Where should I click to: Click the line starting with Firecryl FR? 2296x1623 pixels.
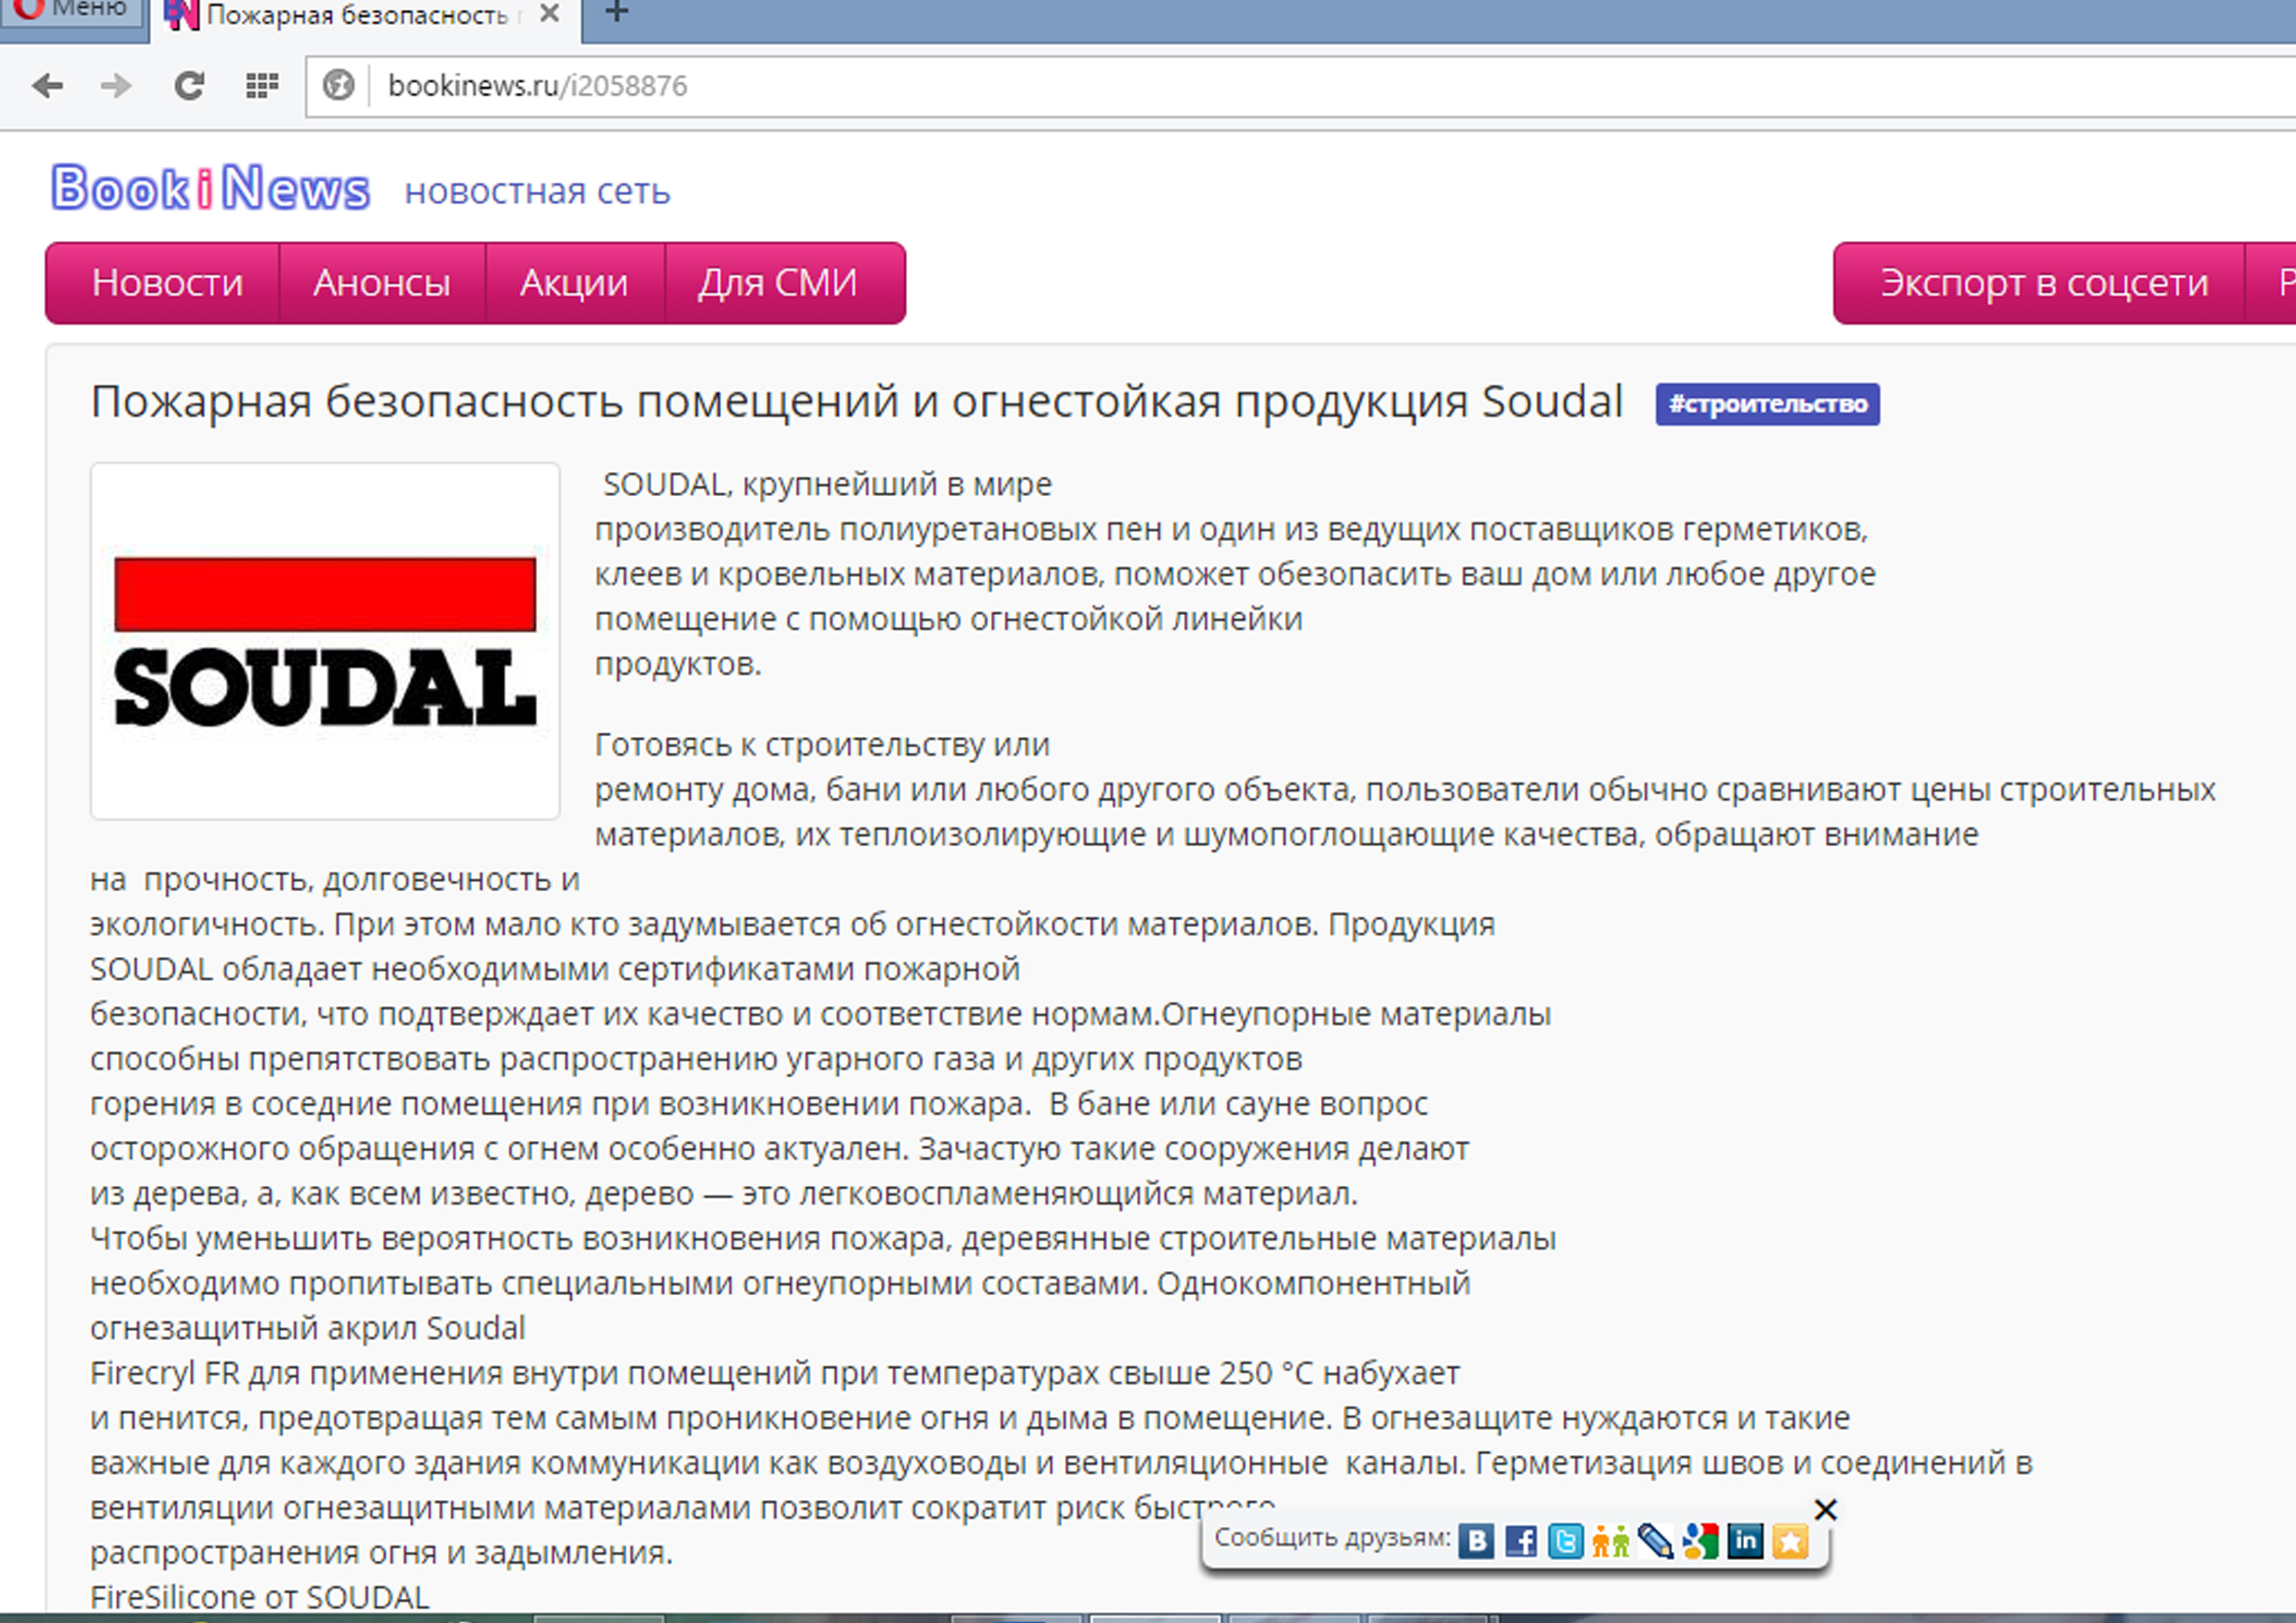pos(775,1374)
